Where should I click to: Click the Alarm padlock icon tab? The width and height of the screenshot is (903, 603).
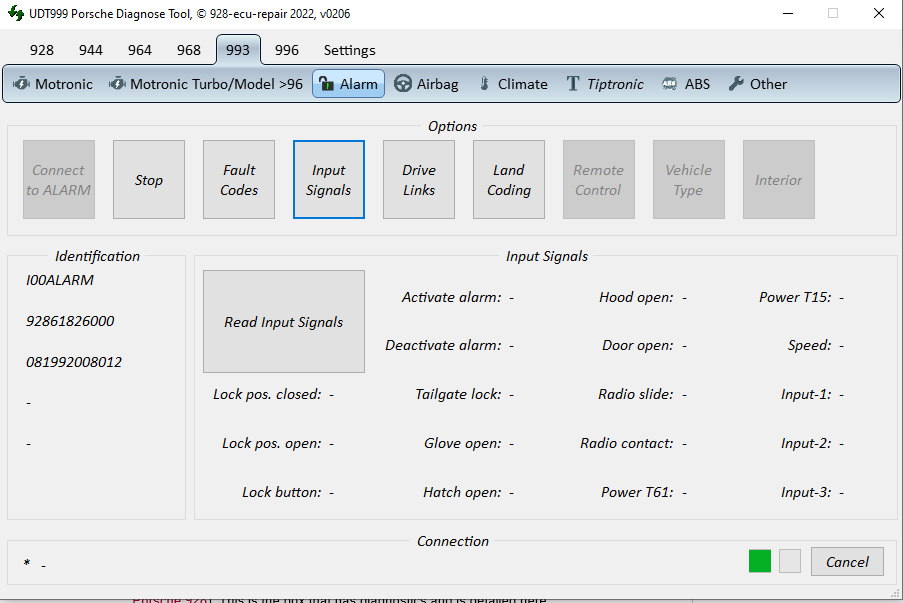(348, 84)
